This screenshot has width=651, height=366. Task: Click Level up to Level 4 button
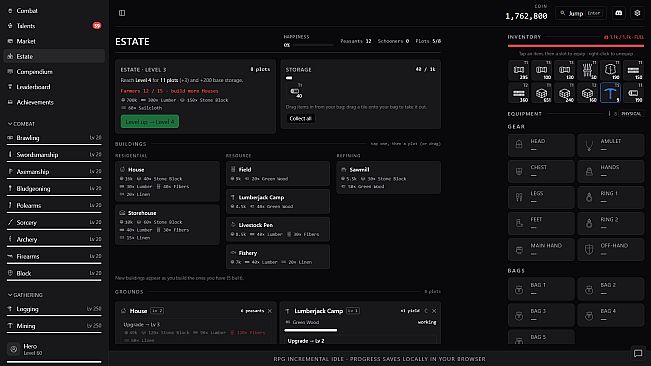pos(150,122)
